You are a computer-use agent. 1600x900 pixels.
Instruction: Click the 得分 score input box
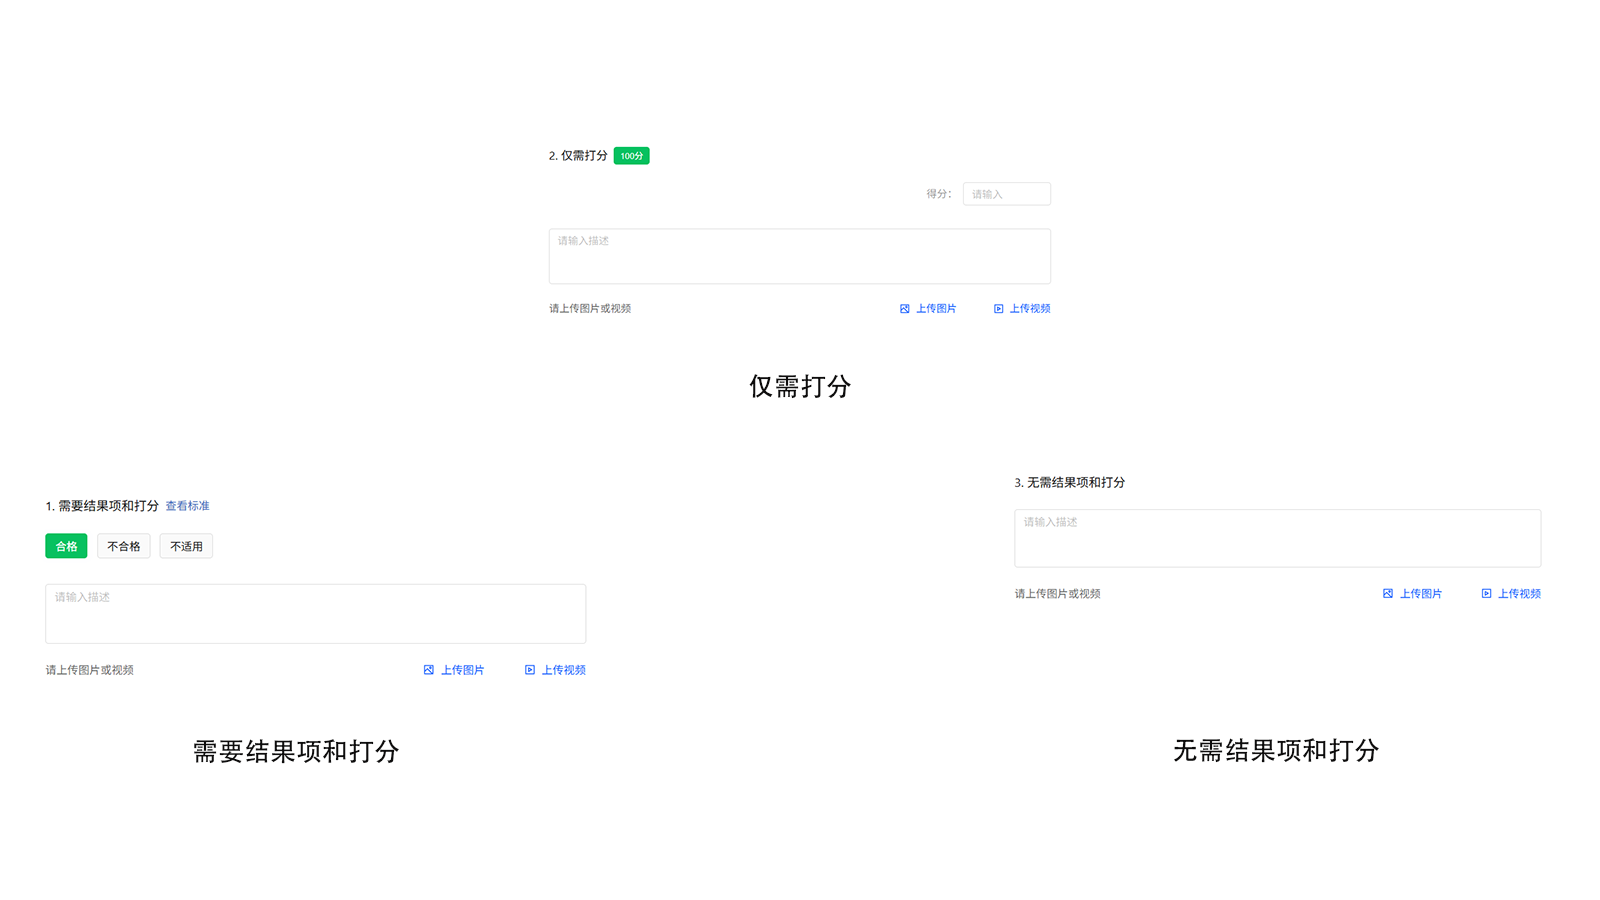[x=1006, y=193]
